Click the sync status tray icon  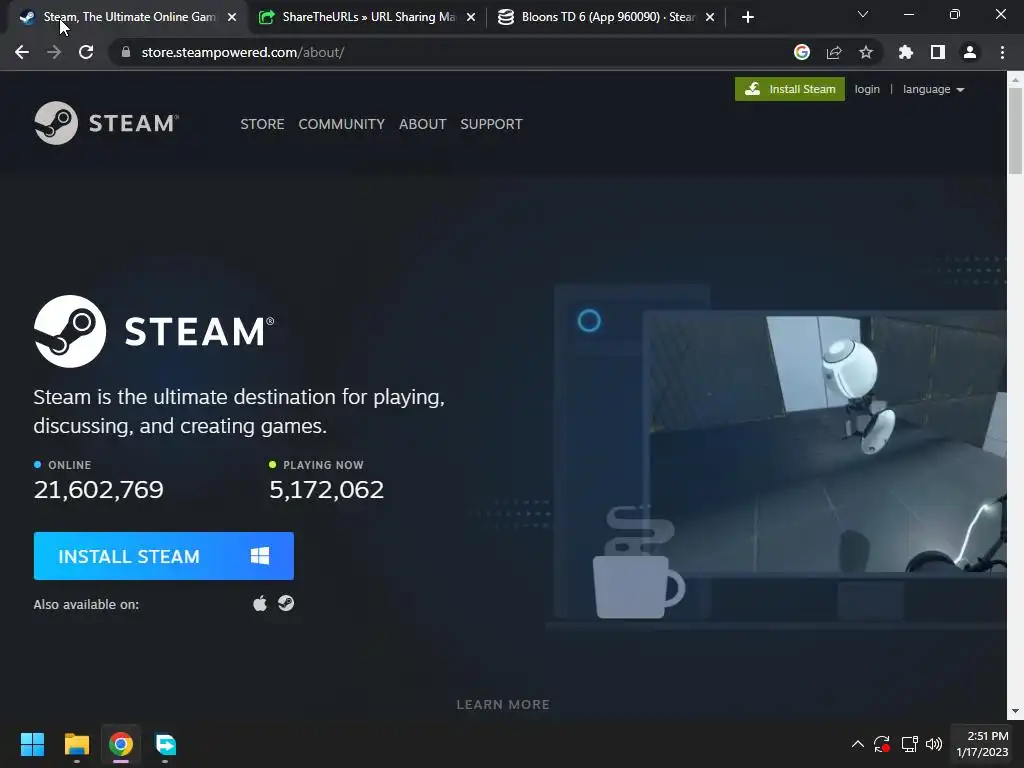coord(882,744)
